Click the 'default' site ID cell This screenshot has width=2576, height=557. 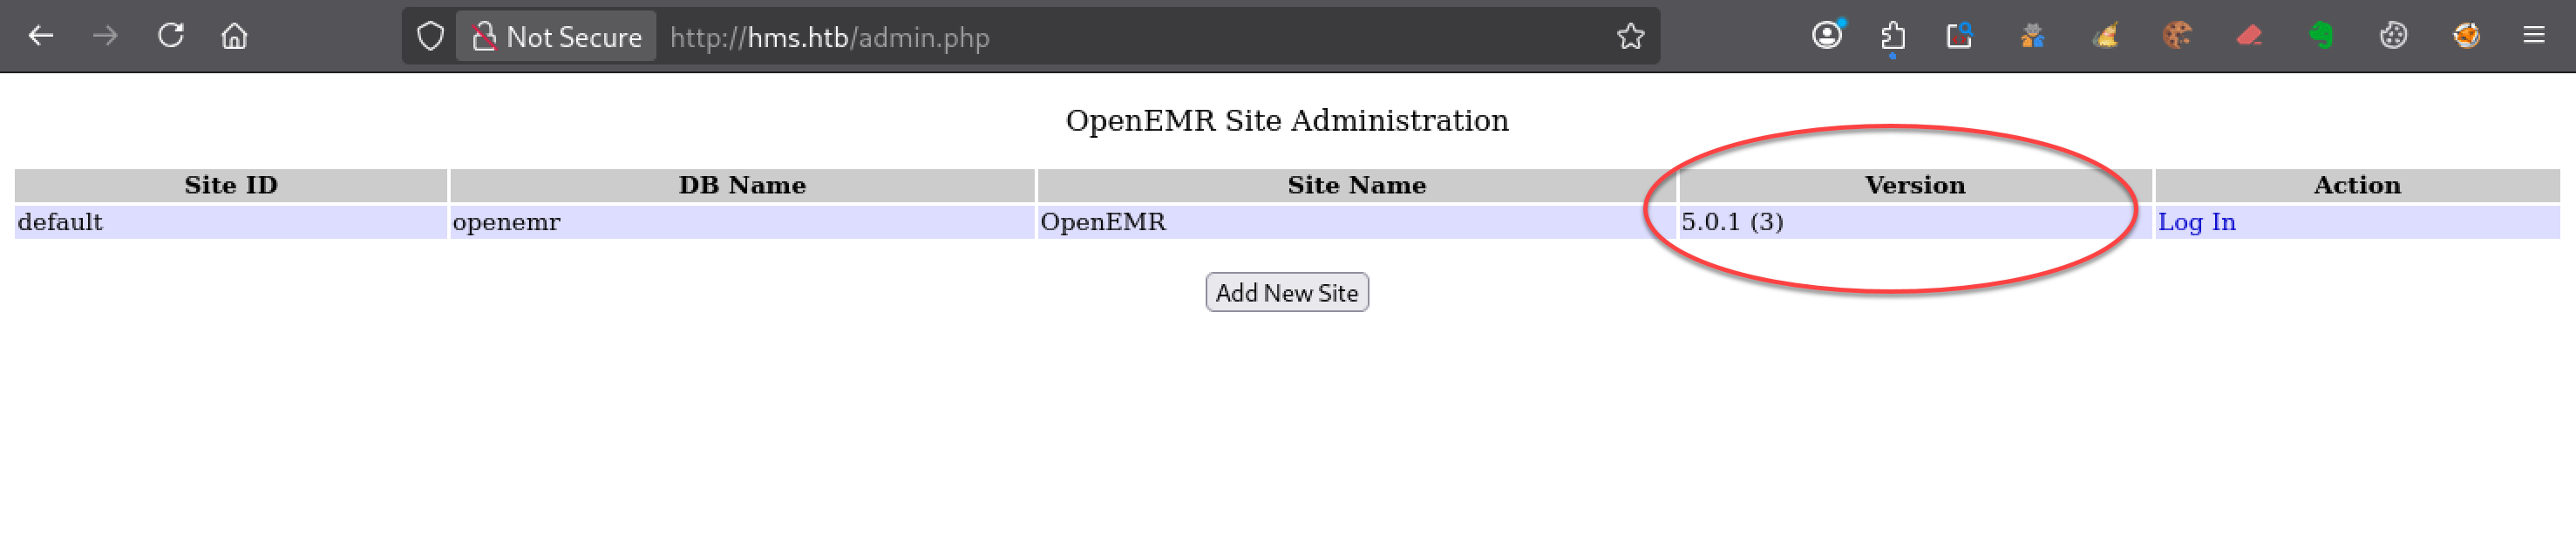click(x=231, y=222)
